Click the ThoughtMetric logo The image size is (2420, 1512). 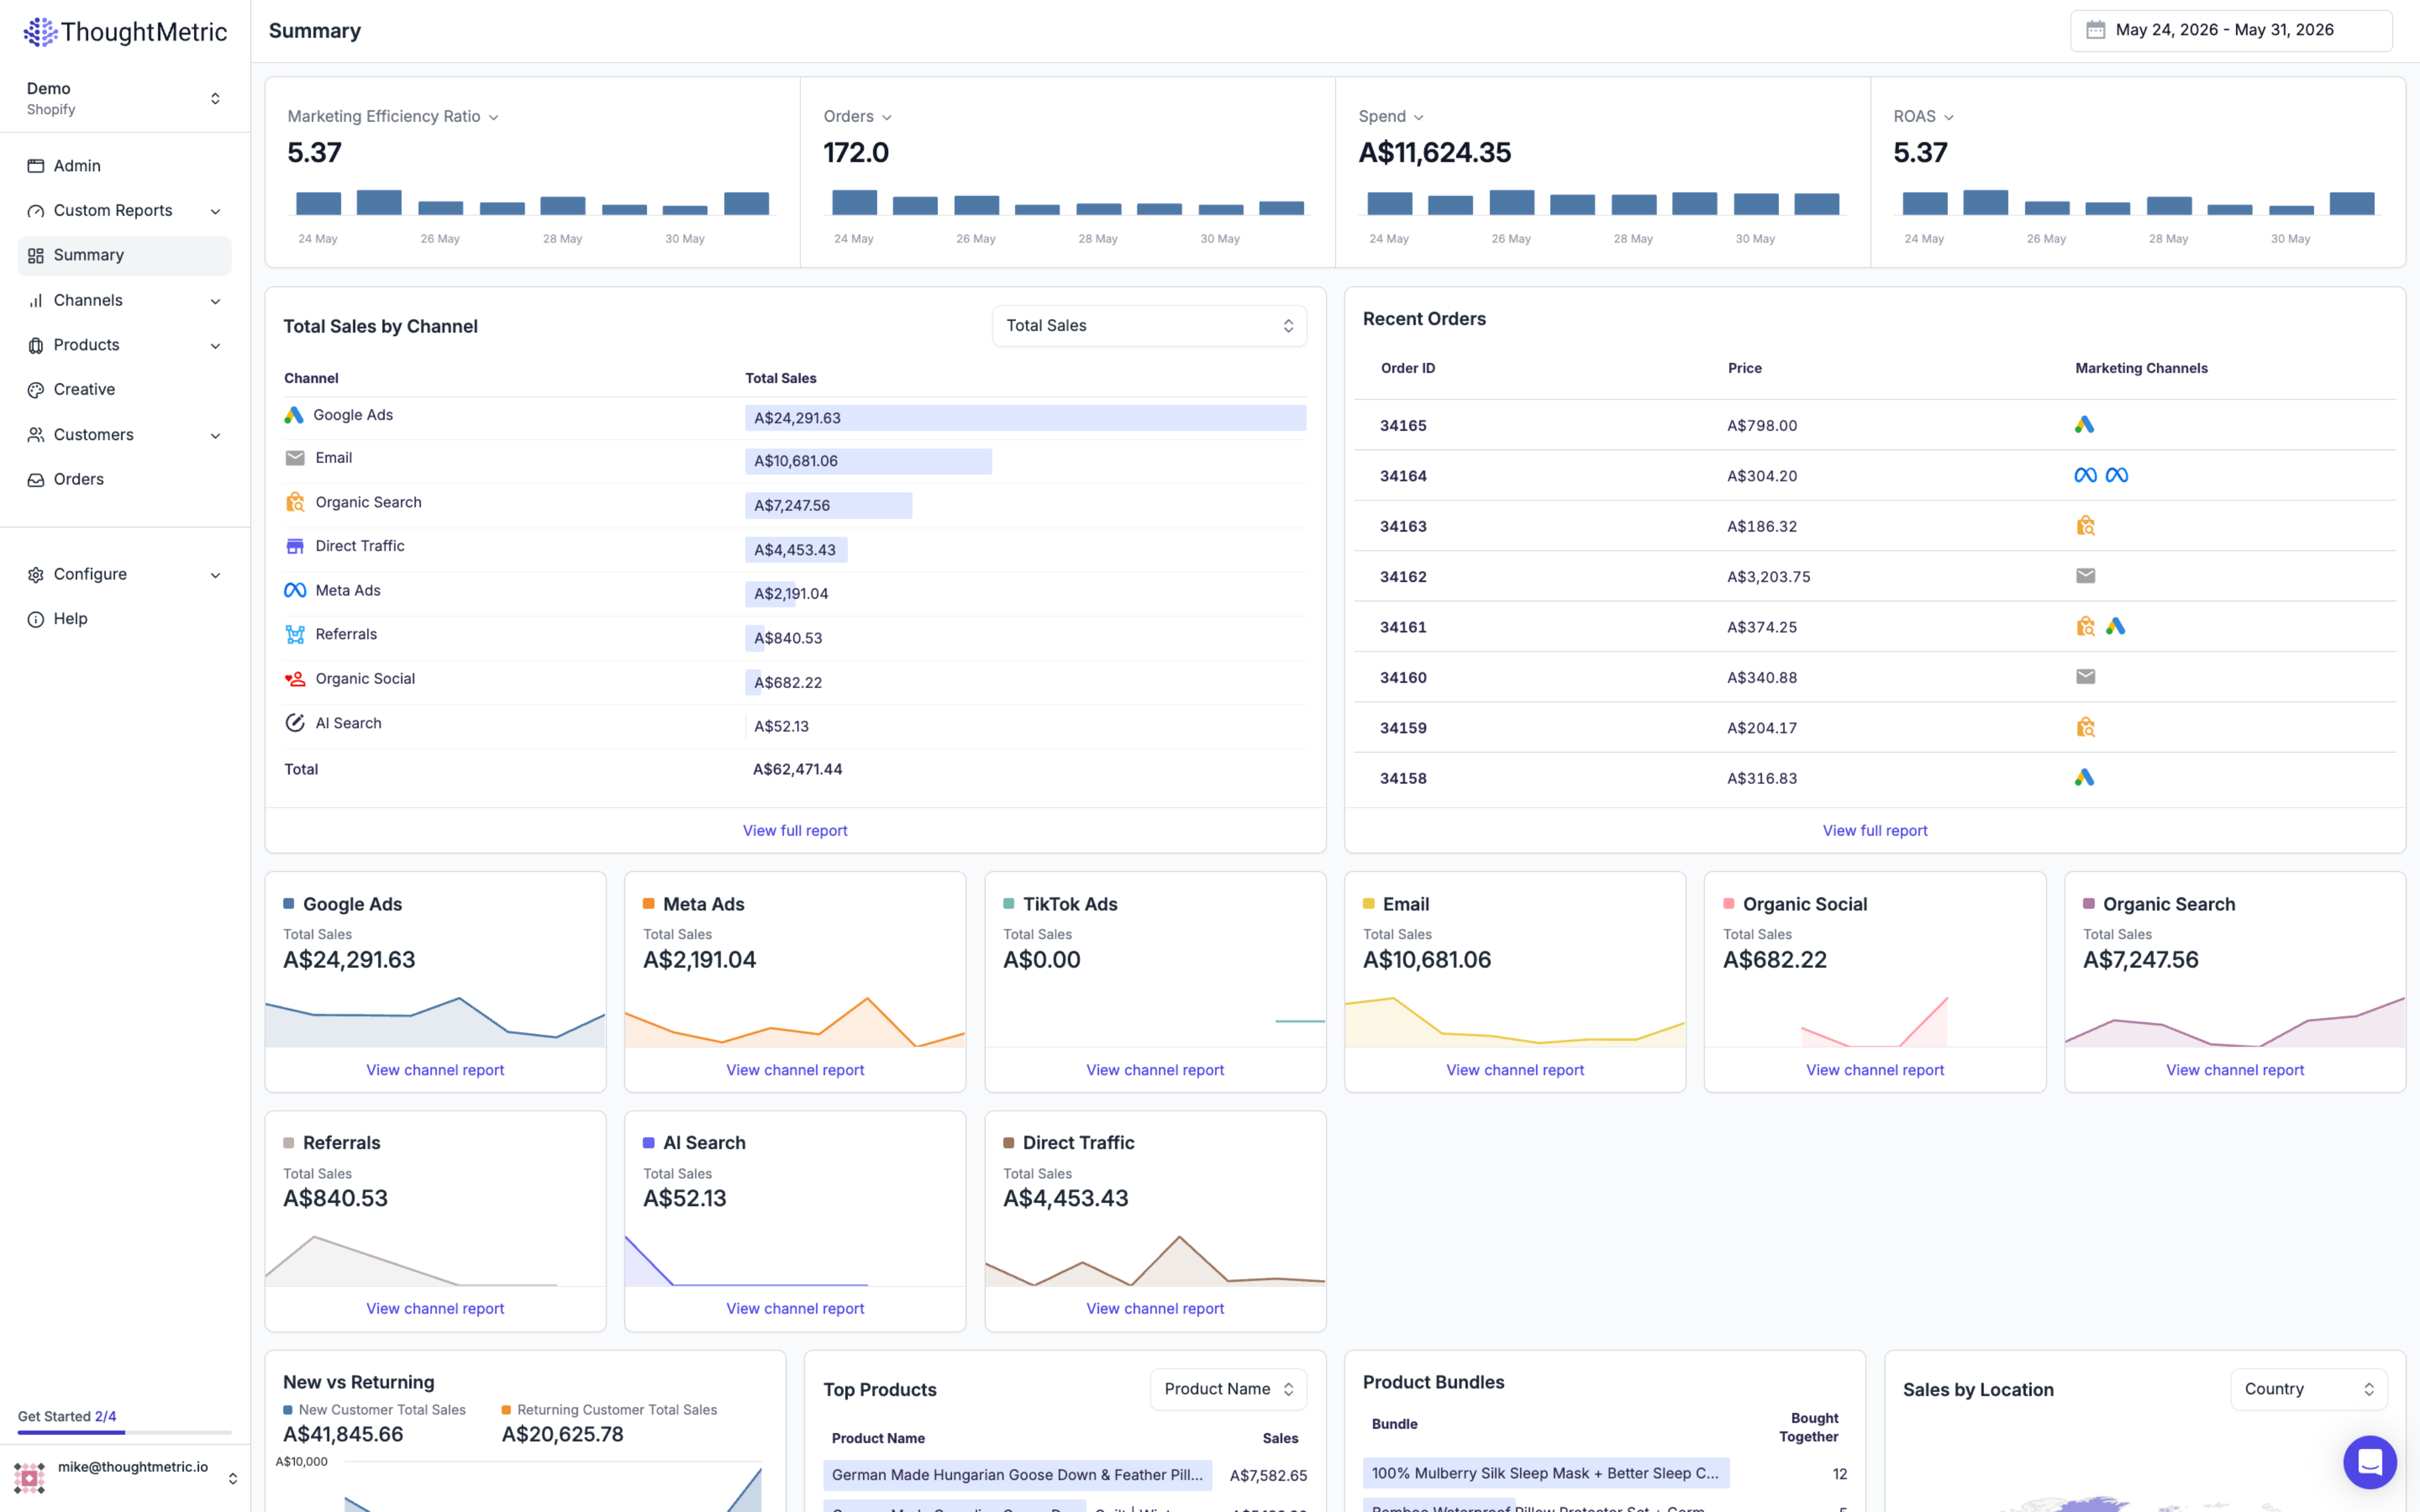pos(125,32)
